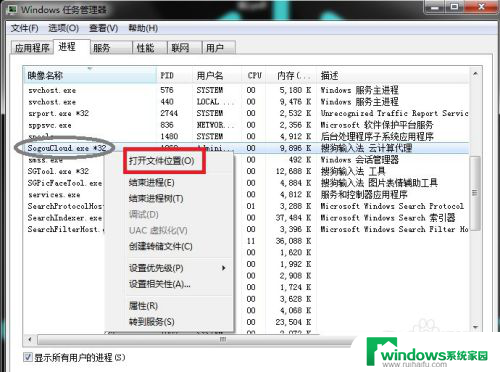Sort by 内存 column header
The height and width of the screenshot is (372, 500).
point(292,75)
